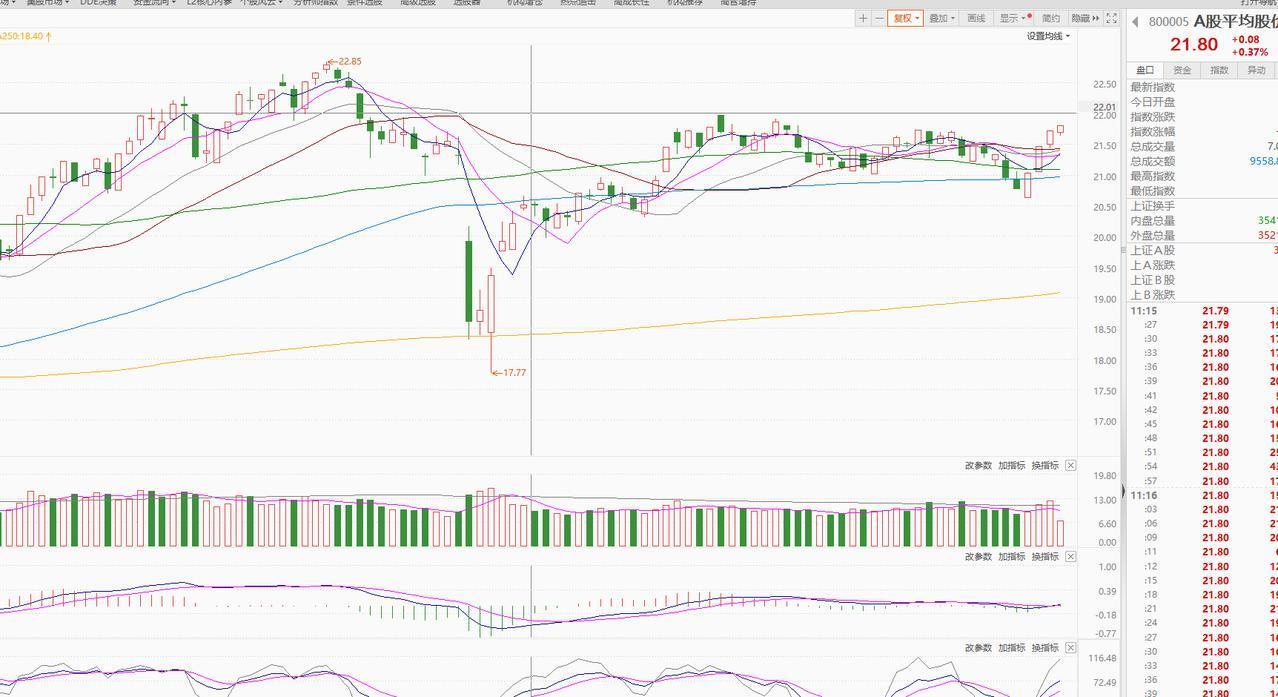Open the 复权 dropdown
The height and width of the screenshot is (697, 1278).
[x=904, y=18]
